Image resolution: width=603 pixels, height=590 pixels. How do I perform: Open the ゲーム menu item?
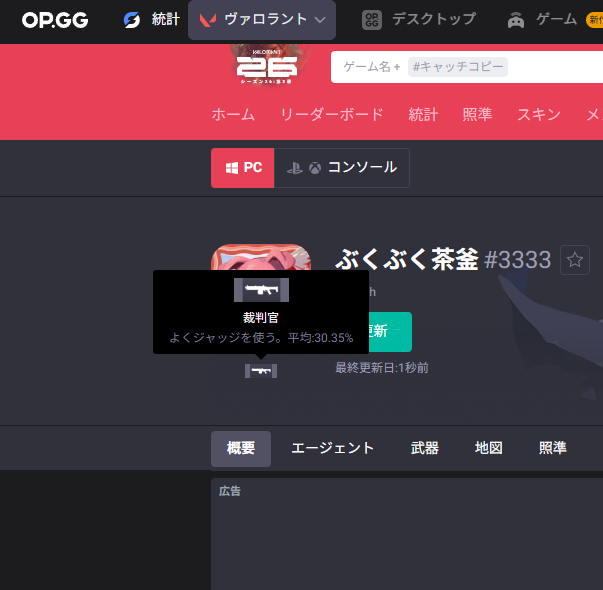point(556,19)
